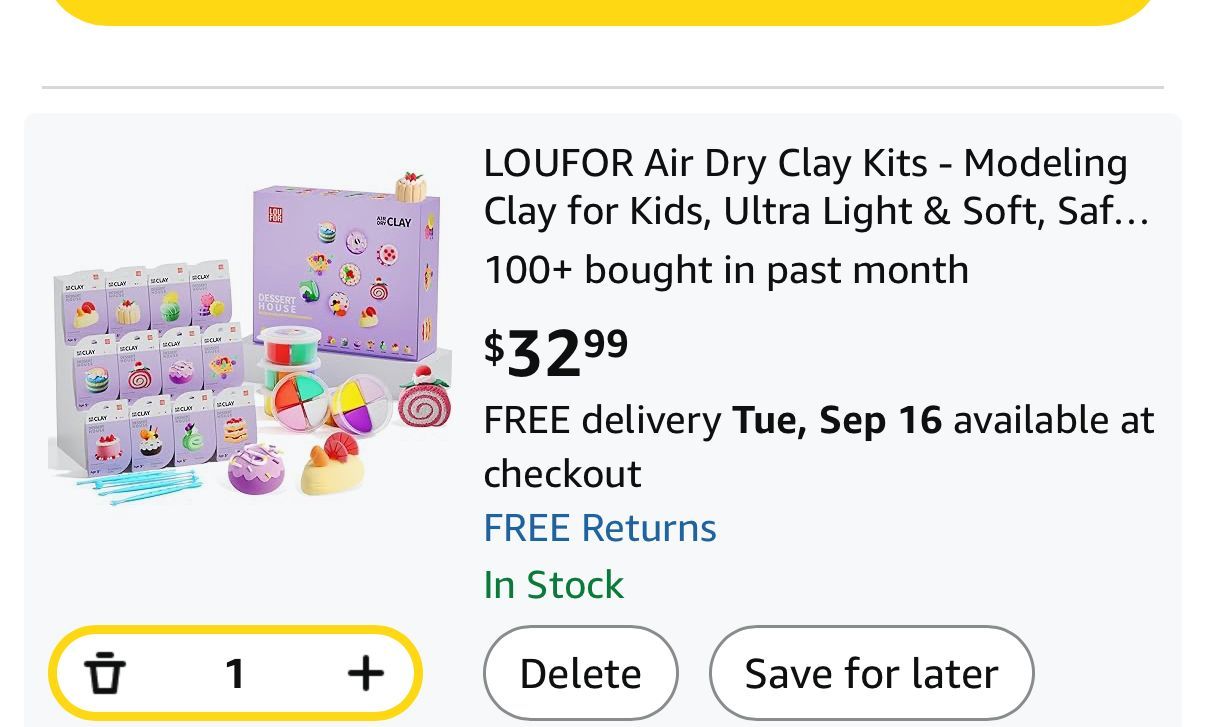Open the FREE Returns link
The image size is (1206, 727).
599,528
